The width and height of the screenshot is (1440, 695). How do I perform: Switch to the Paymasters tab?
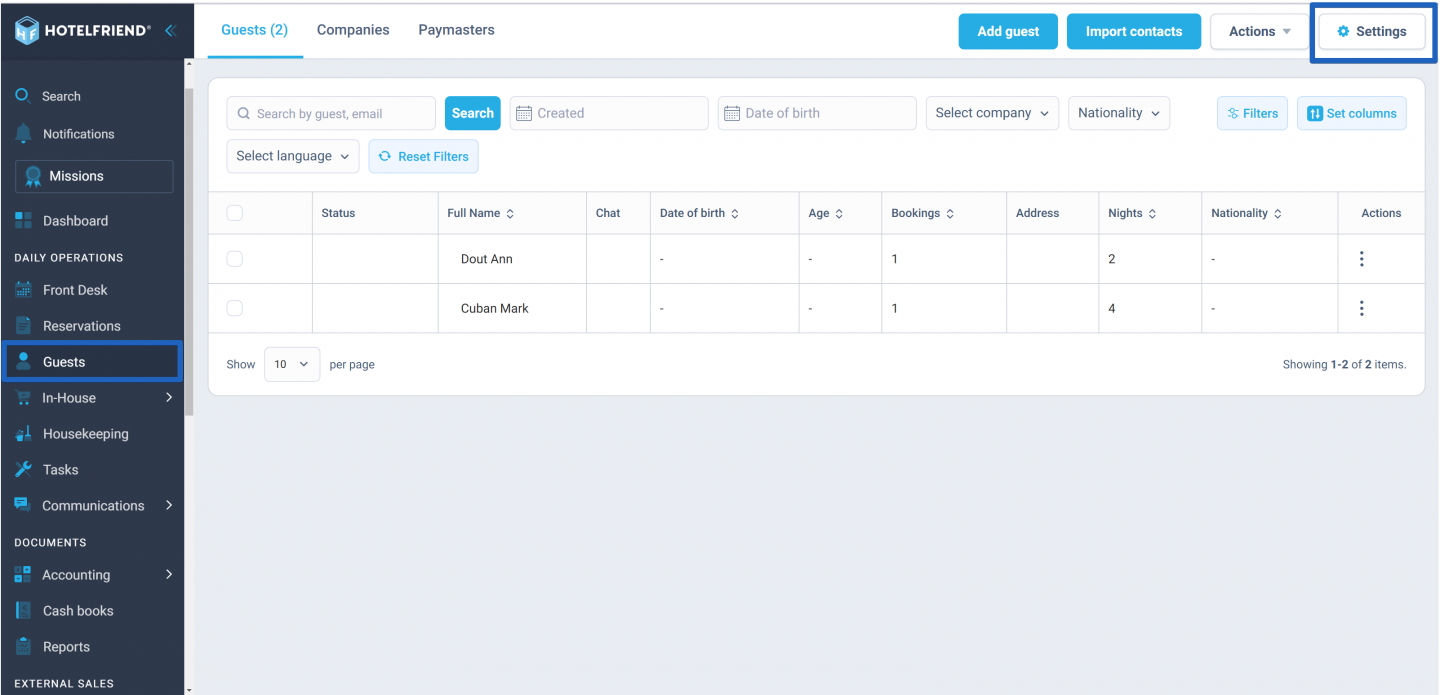pyautogui.click(x=456, y=30)
